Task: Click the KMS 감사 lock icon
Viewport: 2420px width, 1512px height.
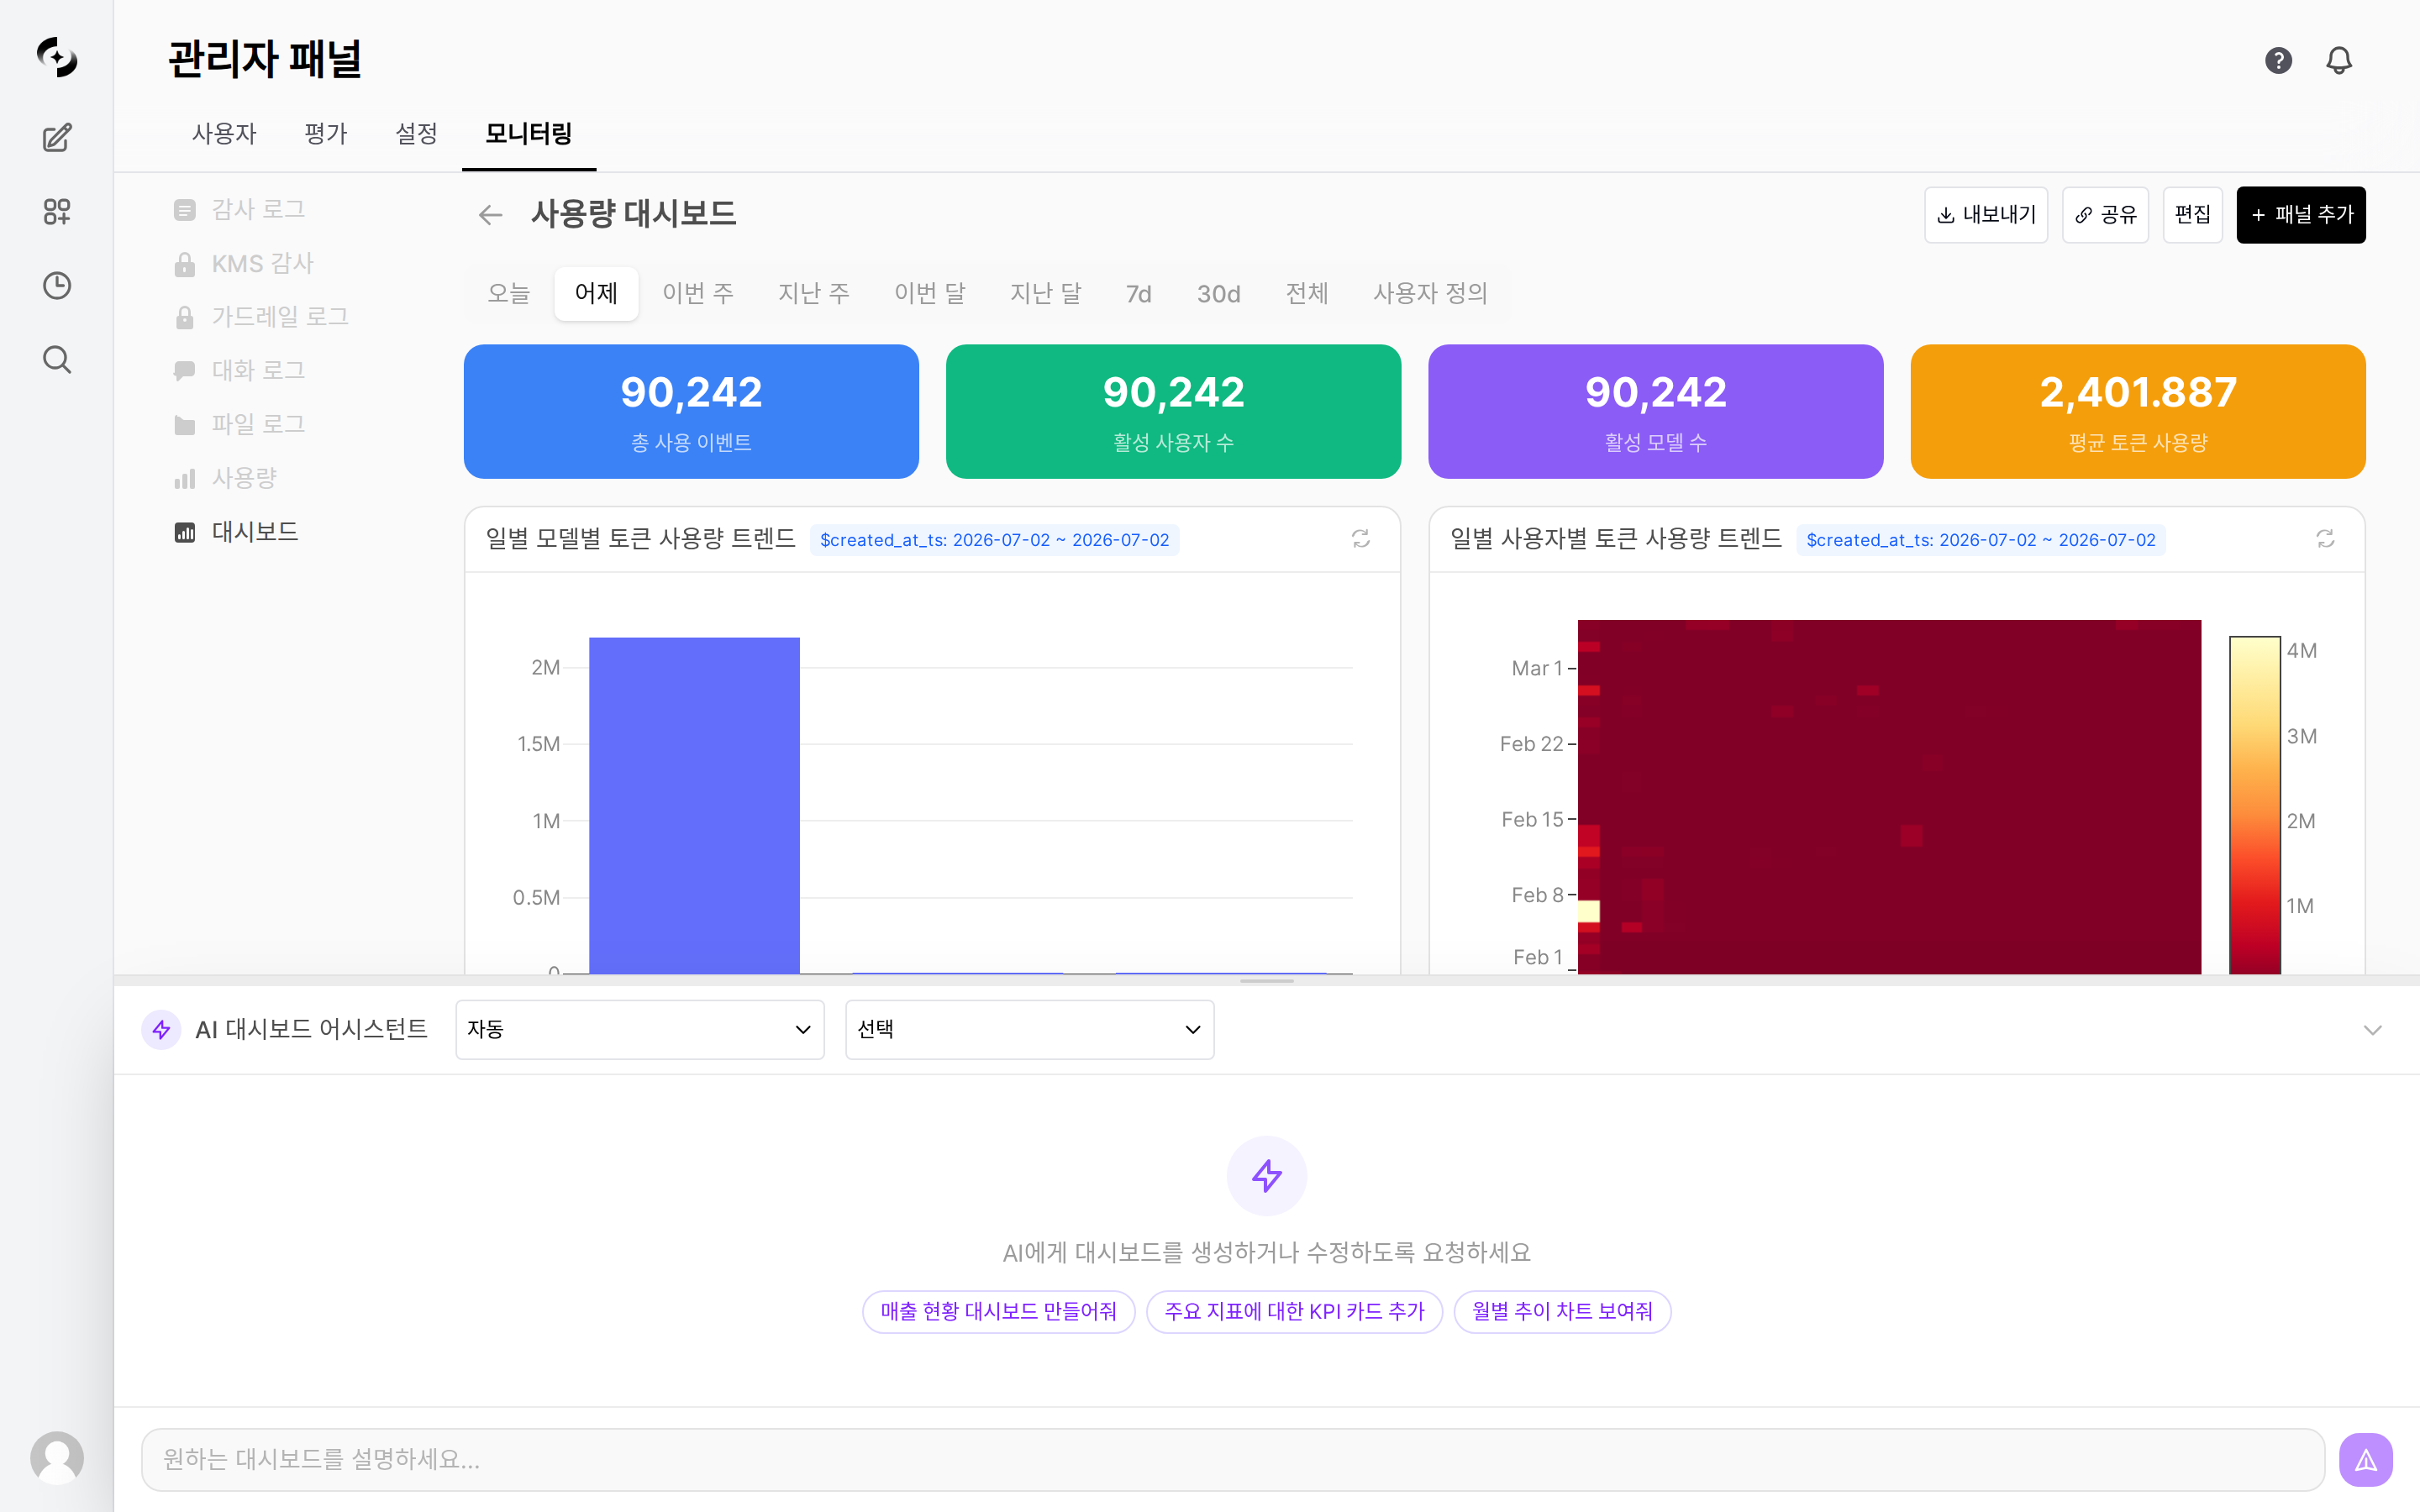Action: (x=184, y=263)
